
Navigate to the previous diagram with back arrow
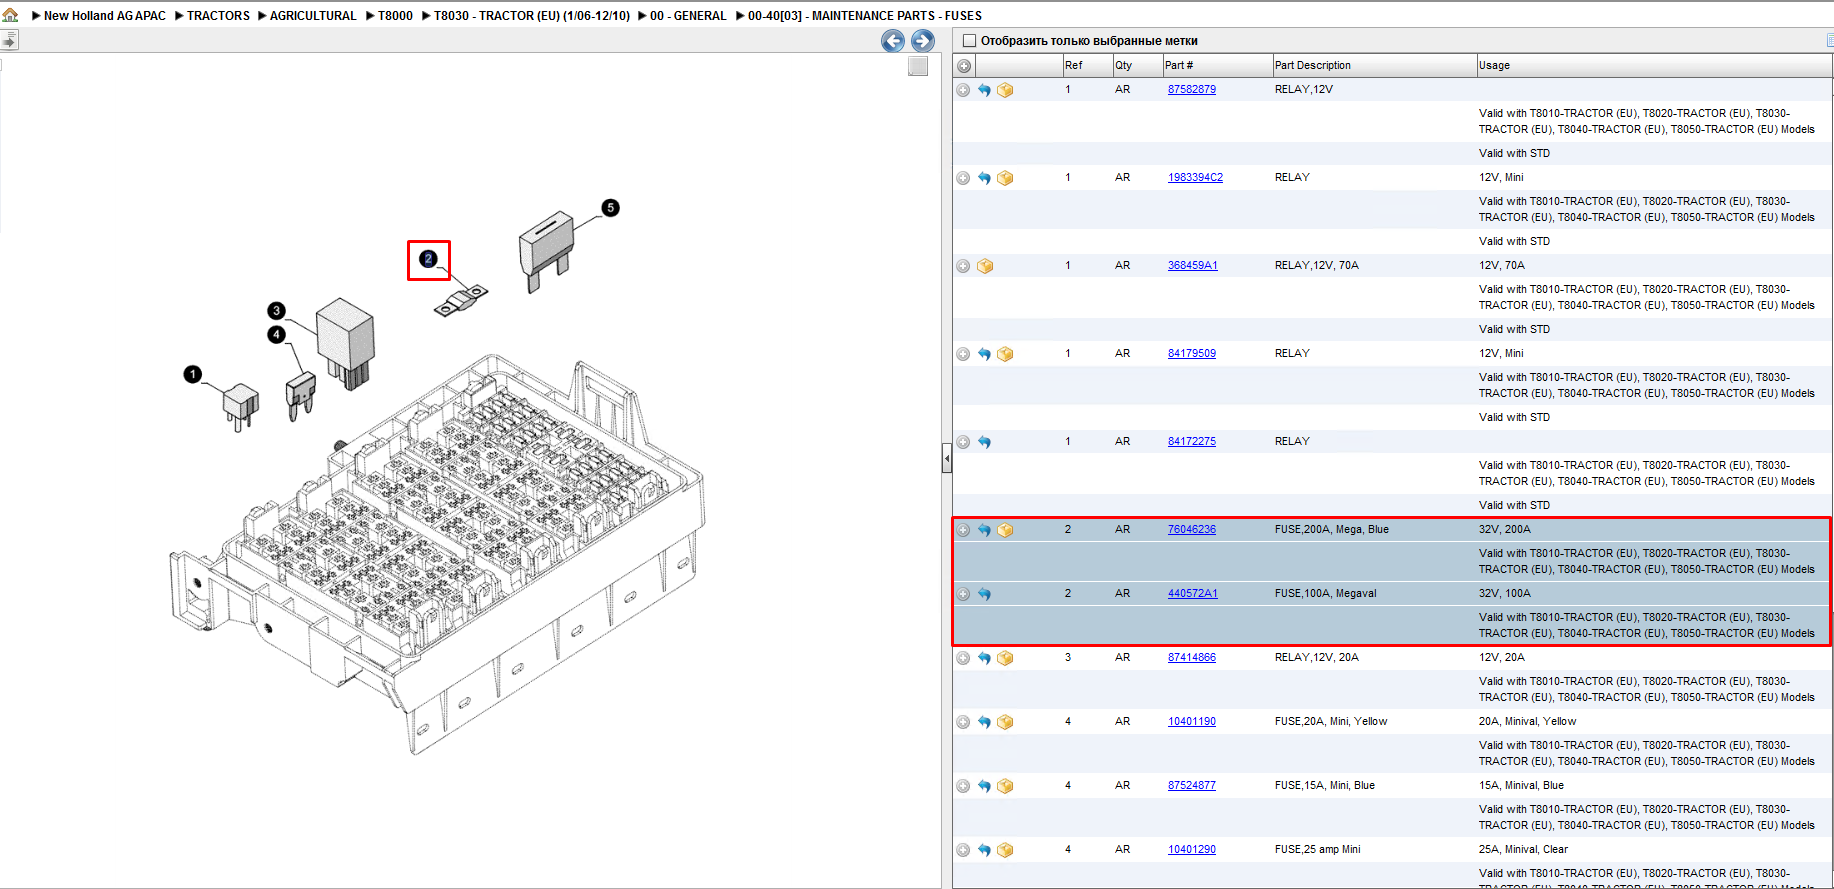click(893, 41)
